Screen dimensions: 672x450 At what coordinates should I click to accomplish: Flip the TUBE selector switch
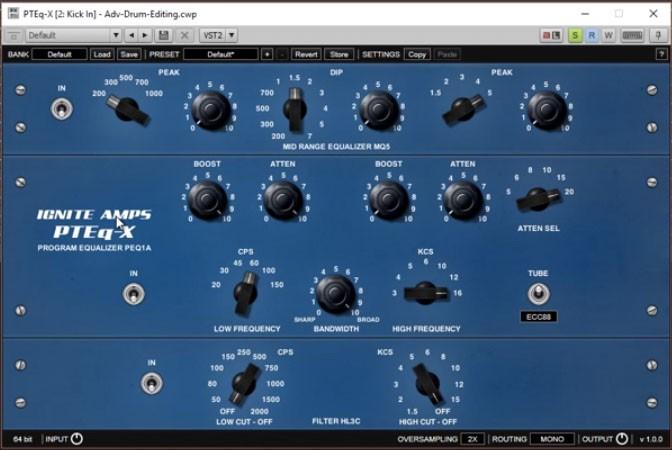tap(538, 293)
